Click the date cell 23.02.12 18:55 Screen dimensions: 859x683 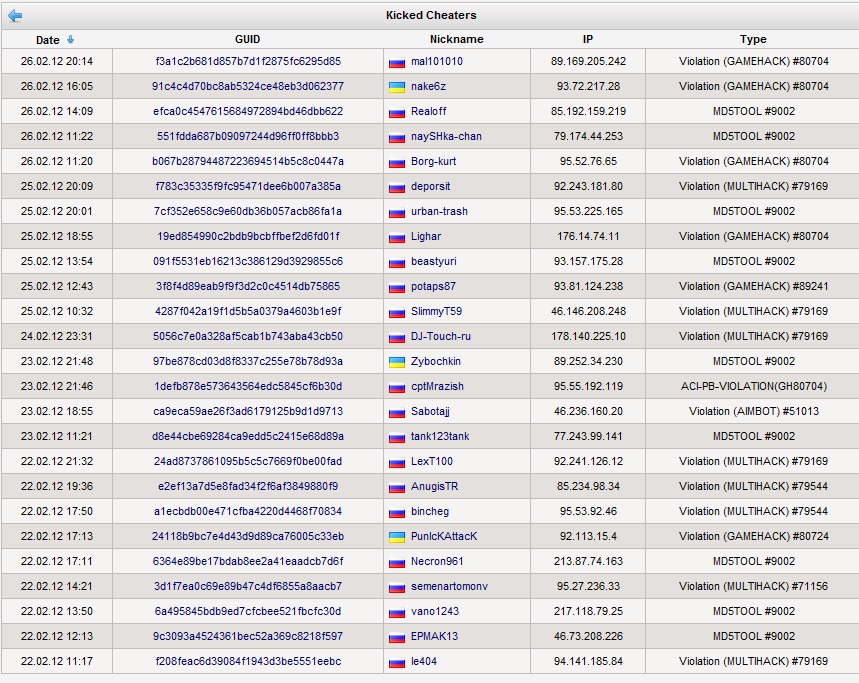[57, 411]
